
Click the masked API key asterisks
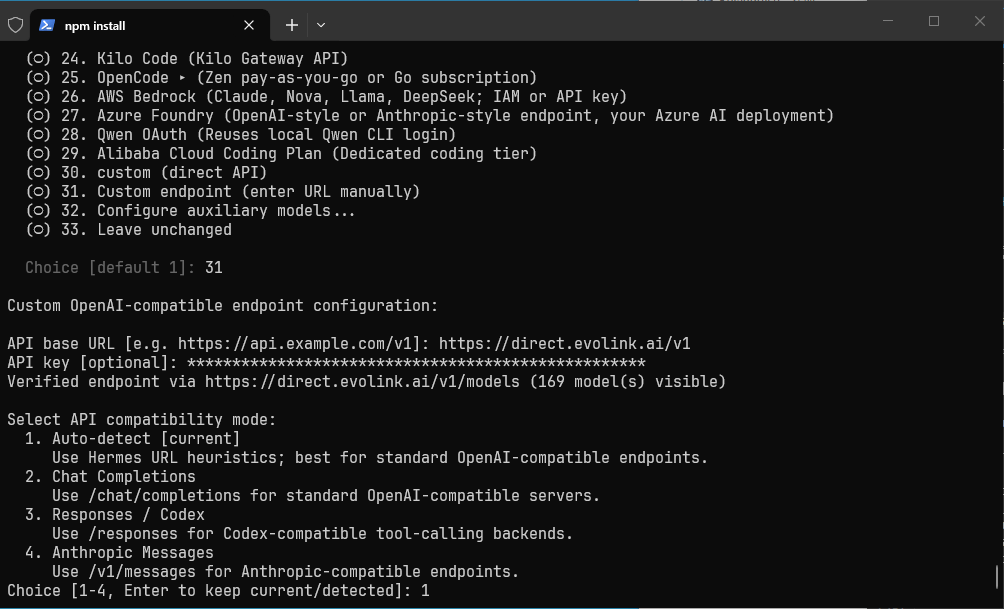416,363
